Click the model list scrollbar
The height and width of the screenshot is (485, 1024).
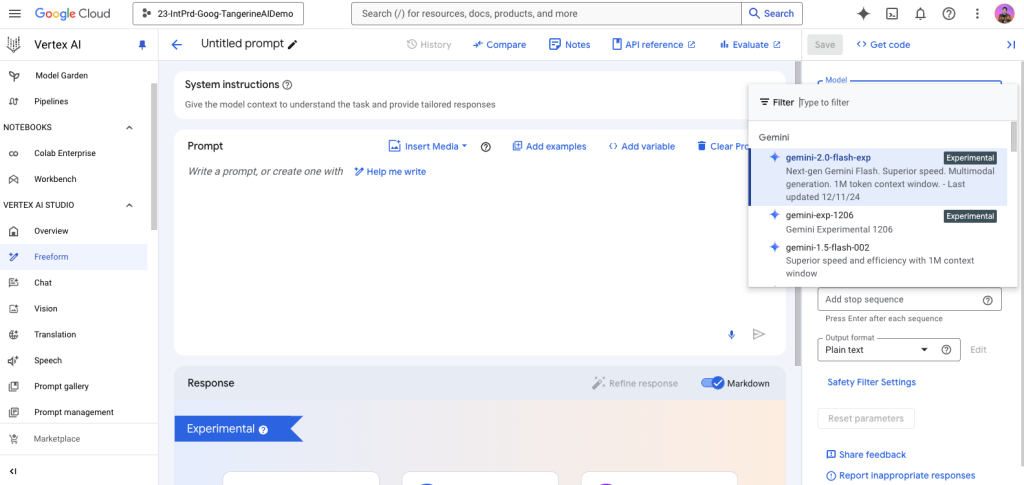[x=1014, y=136]
